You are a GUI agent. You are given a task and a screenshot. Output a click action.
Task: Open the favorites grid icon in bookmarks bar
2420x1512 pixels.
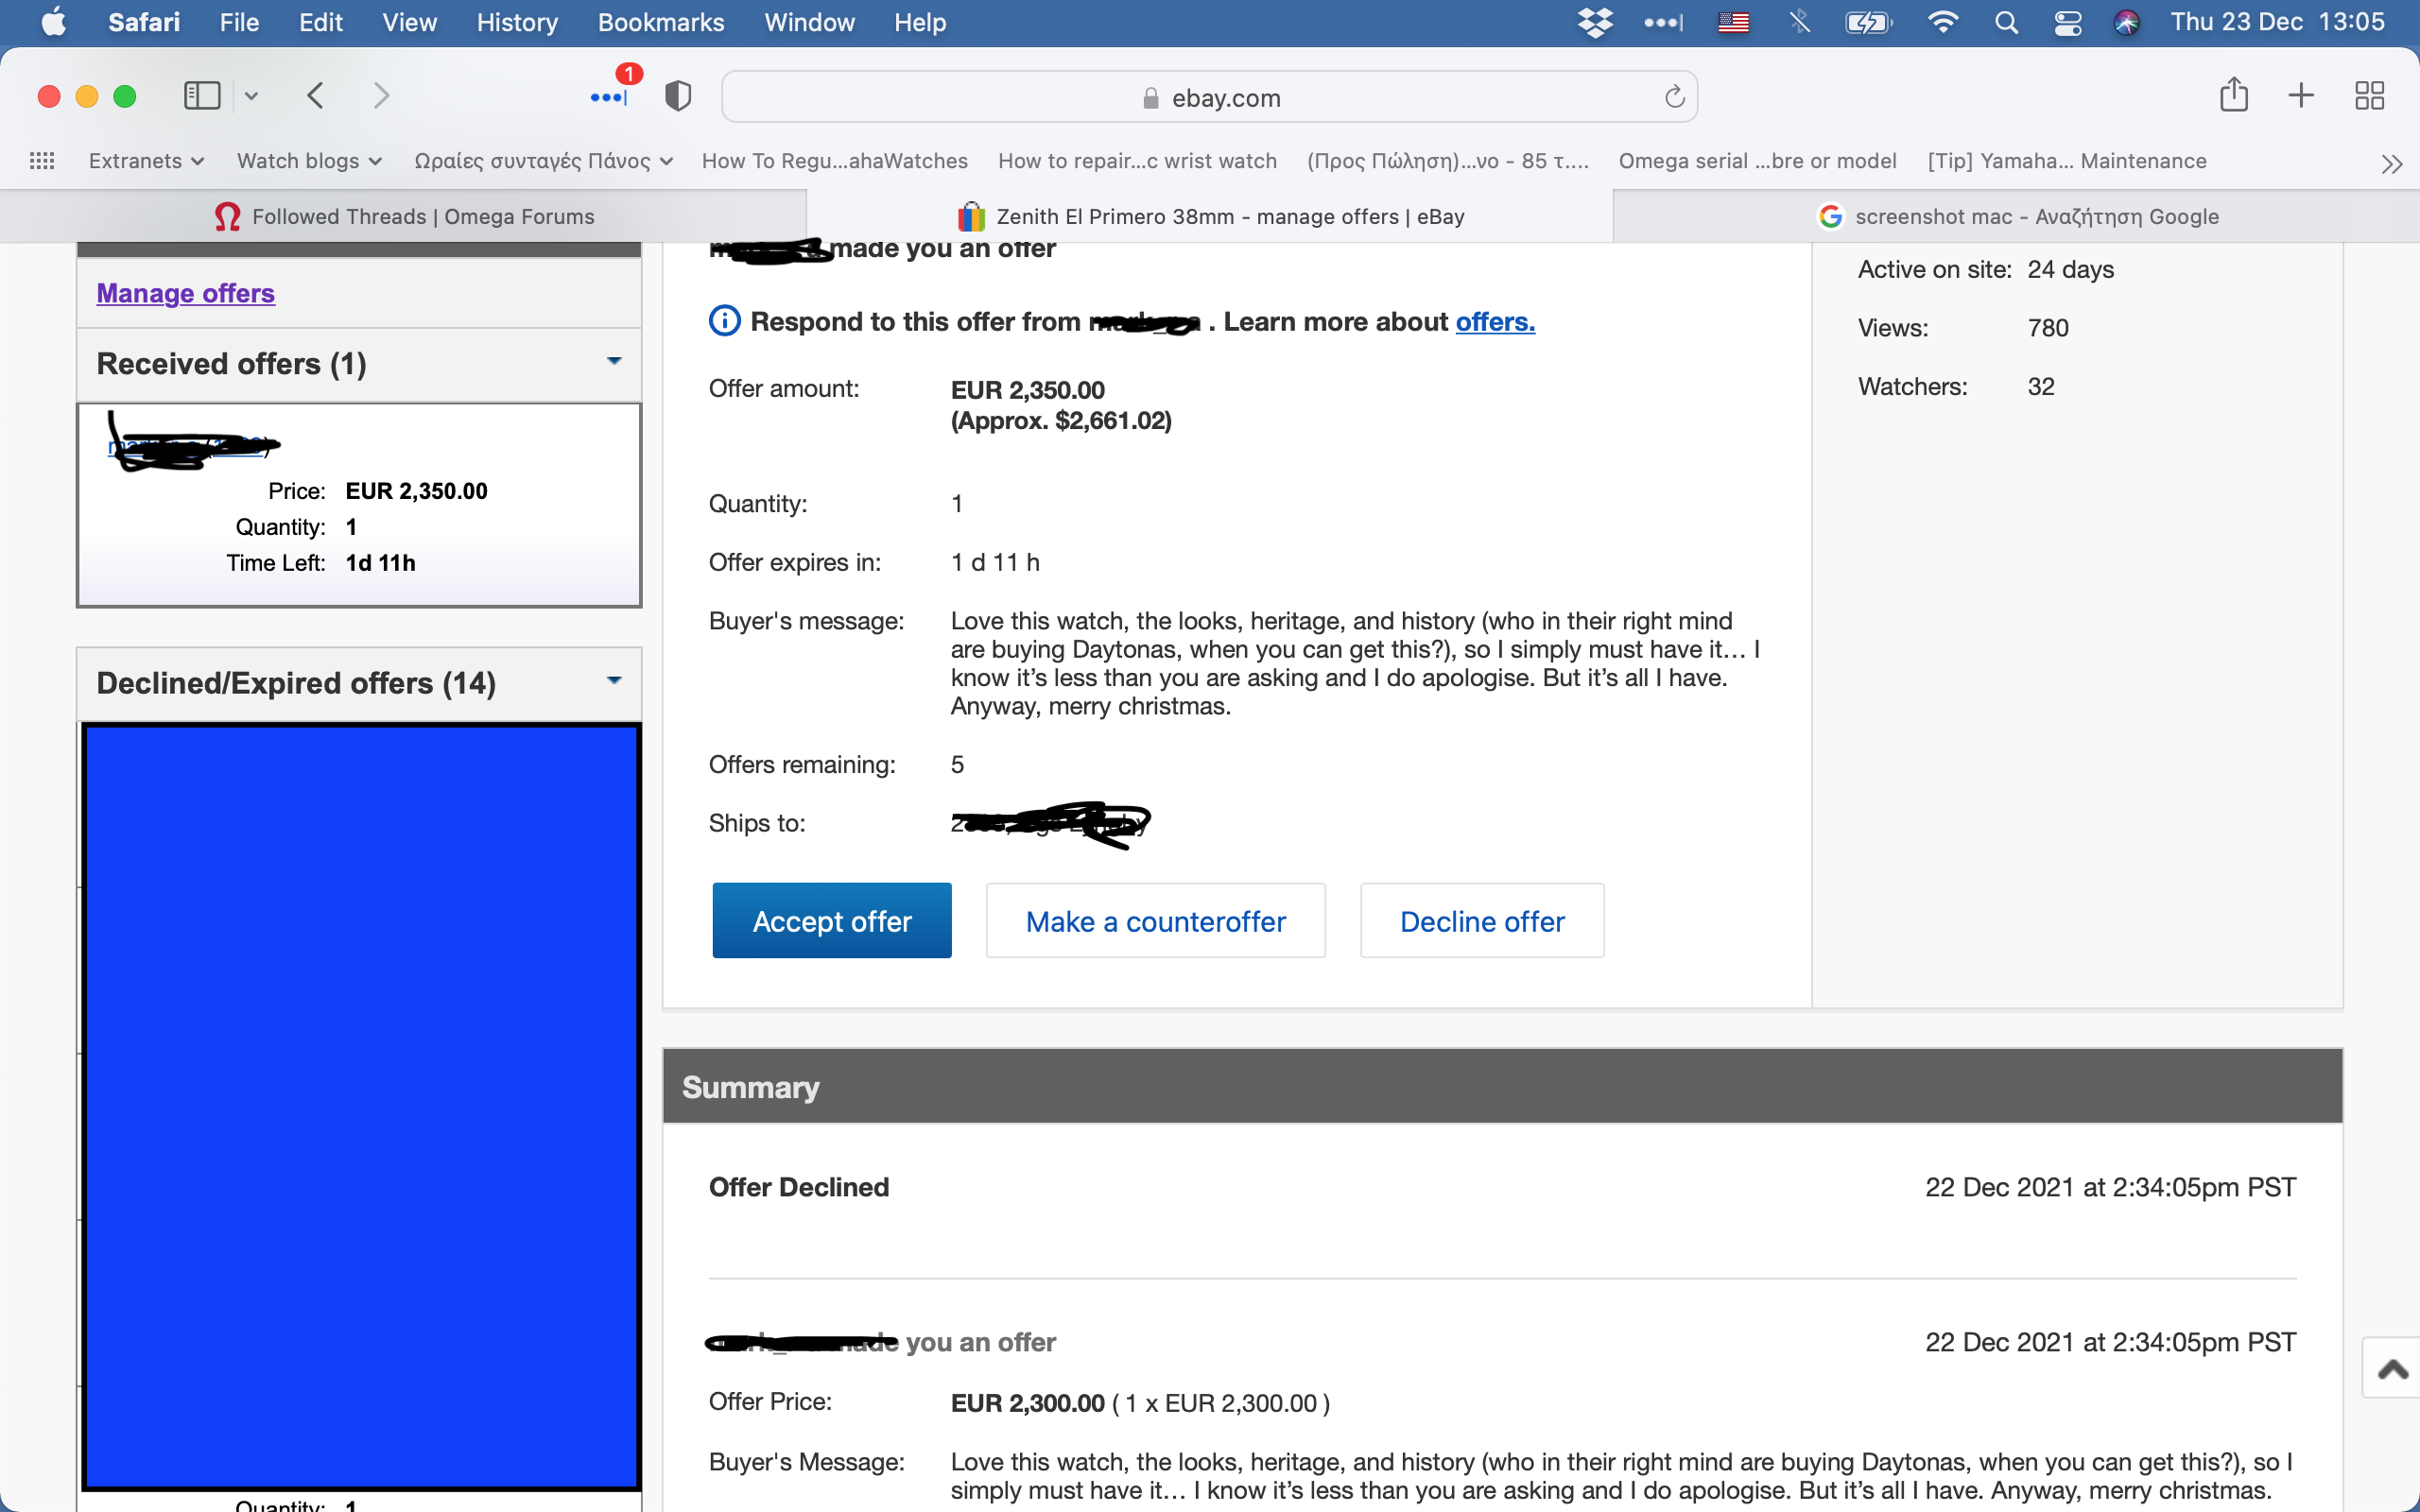[x=42, y=161]
